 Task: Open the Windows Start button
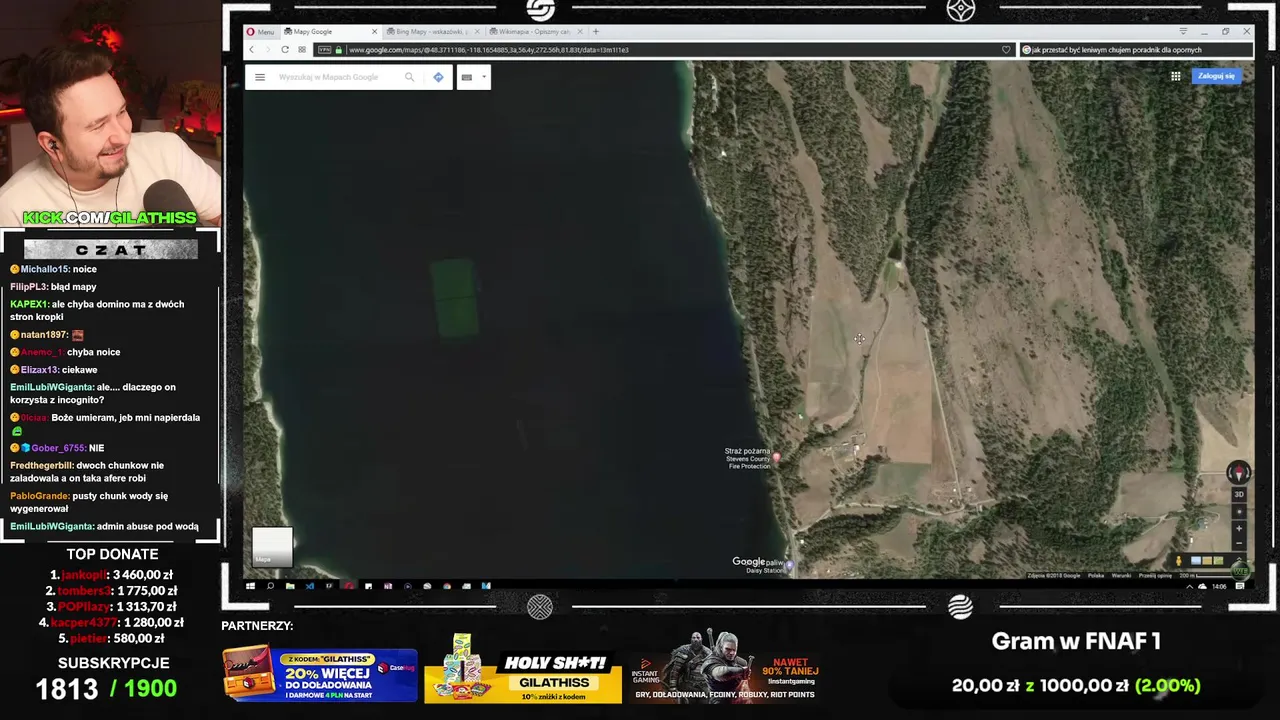click(x=250, y=586)
